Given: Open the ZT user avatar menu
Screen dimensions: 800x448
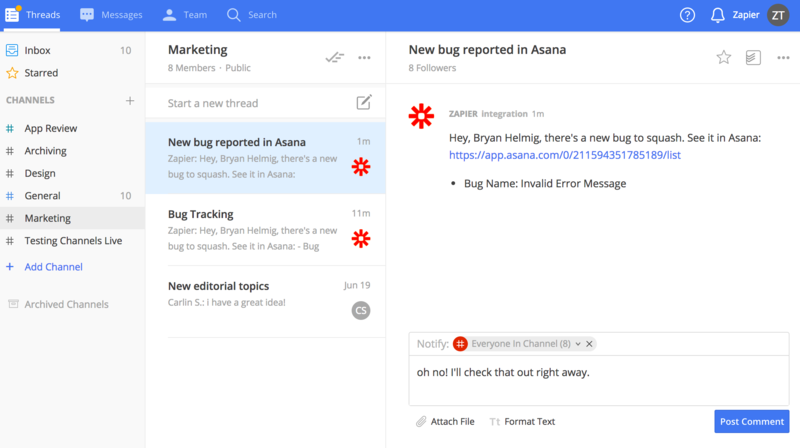Looking at the screenshot, I should point(778,15).
